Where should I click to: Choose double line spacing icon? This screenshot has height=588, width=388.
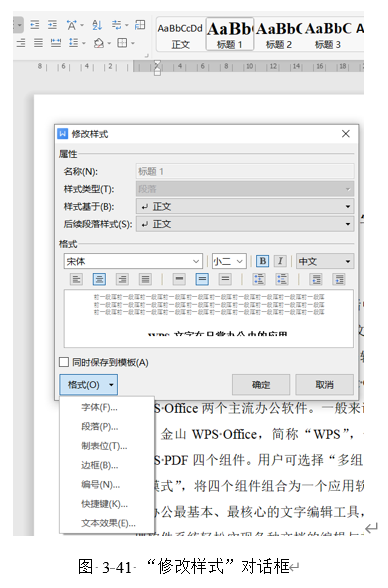(x=225, y=279)
